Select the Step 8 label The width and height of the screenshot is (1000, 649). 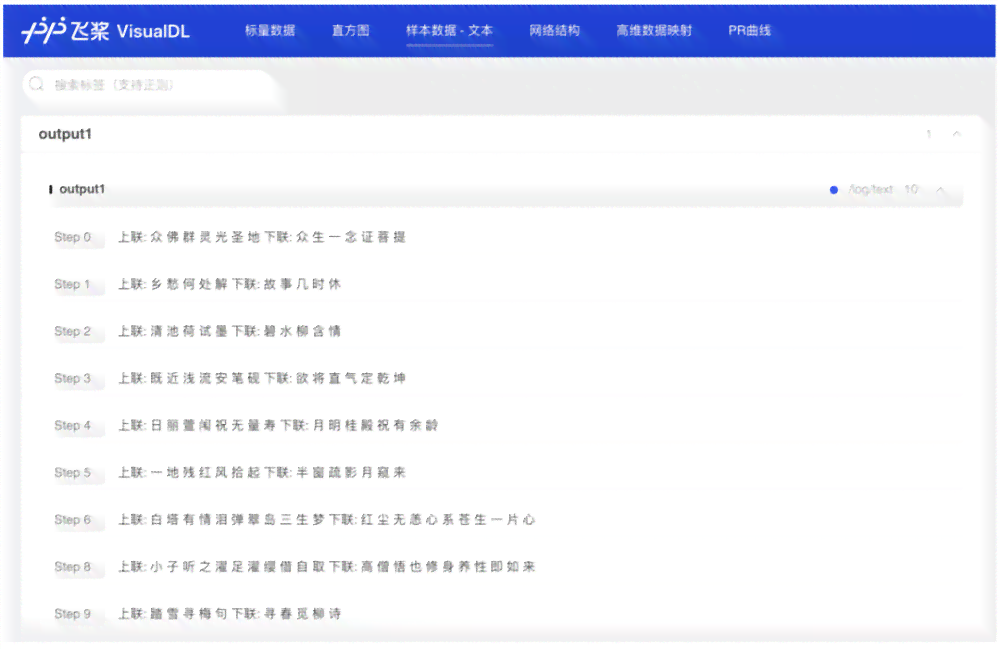pos(73,567)
